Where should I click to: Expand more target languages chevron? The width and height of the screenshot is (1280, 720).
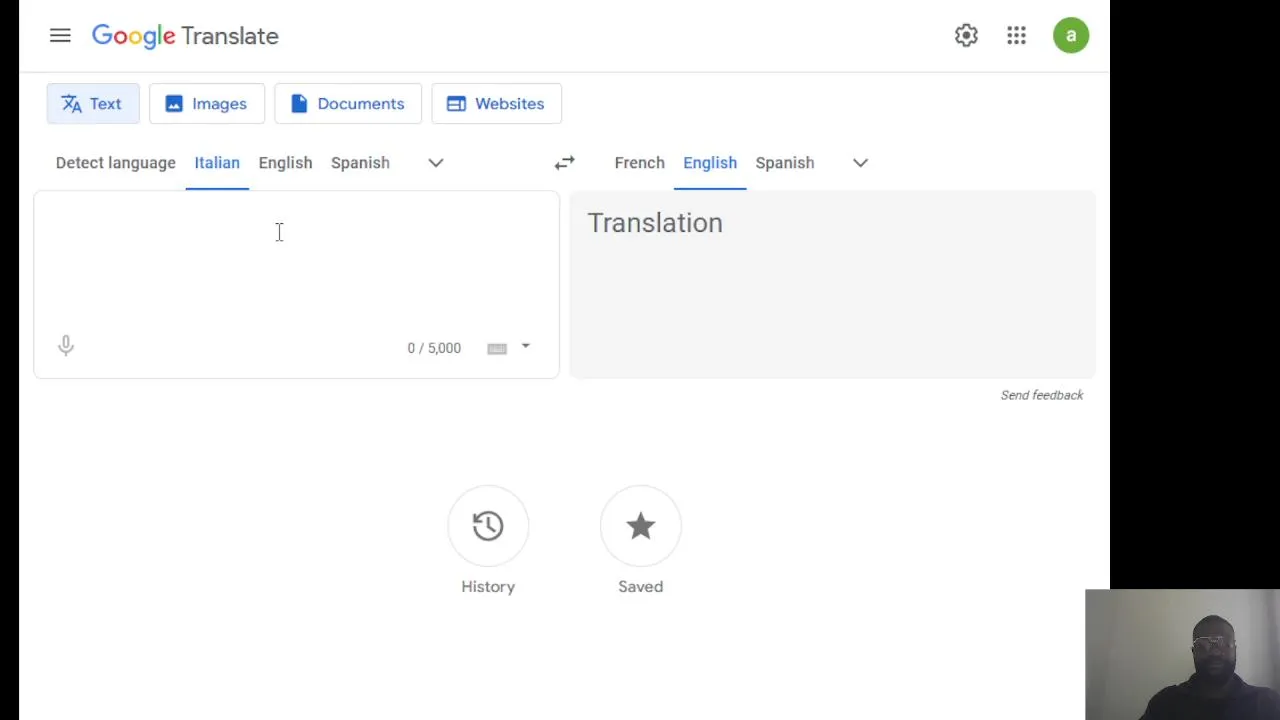860,163
